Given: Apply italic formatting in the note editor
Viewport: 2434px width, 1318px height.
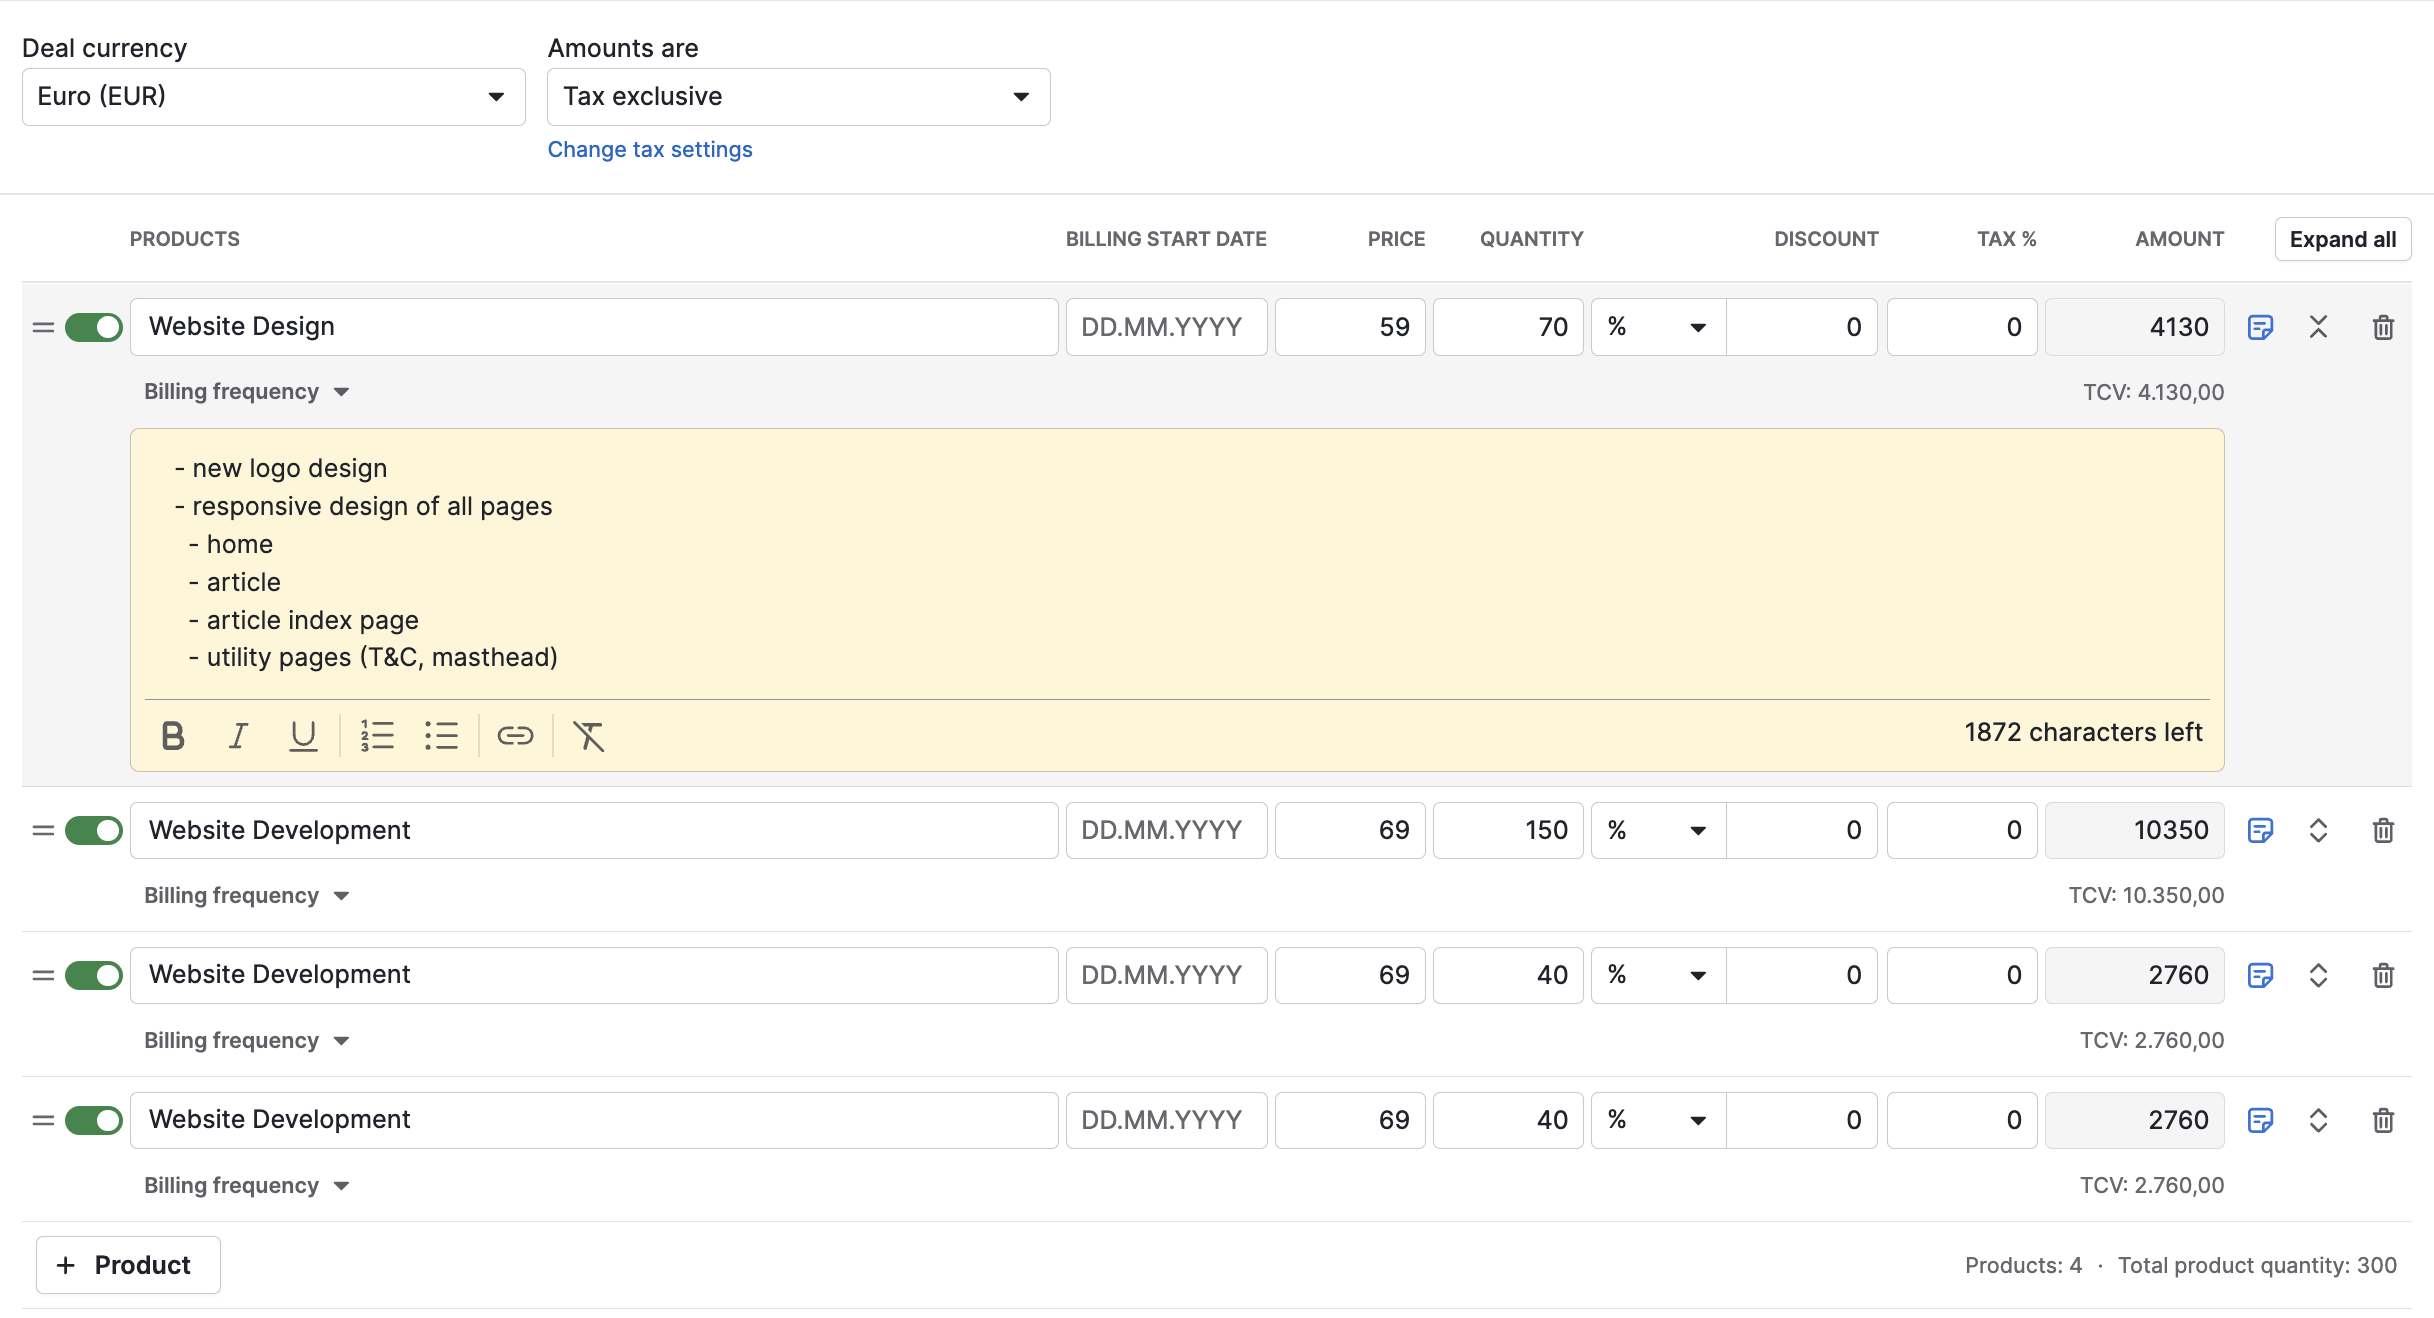Looking at the screenshot, I should coord(237,735).
